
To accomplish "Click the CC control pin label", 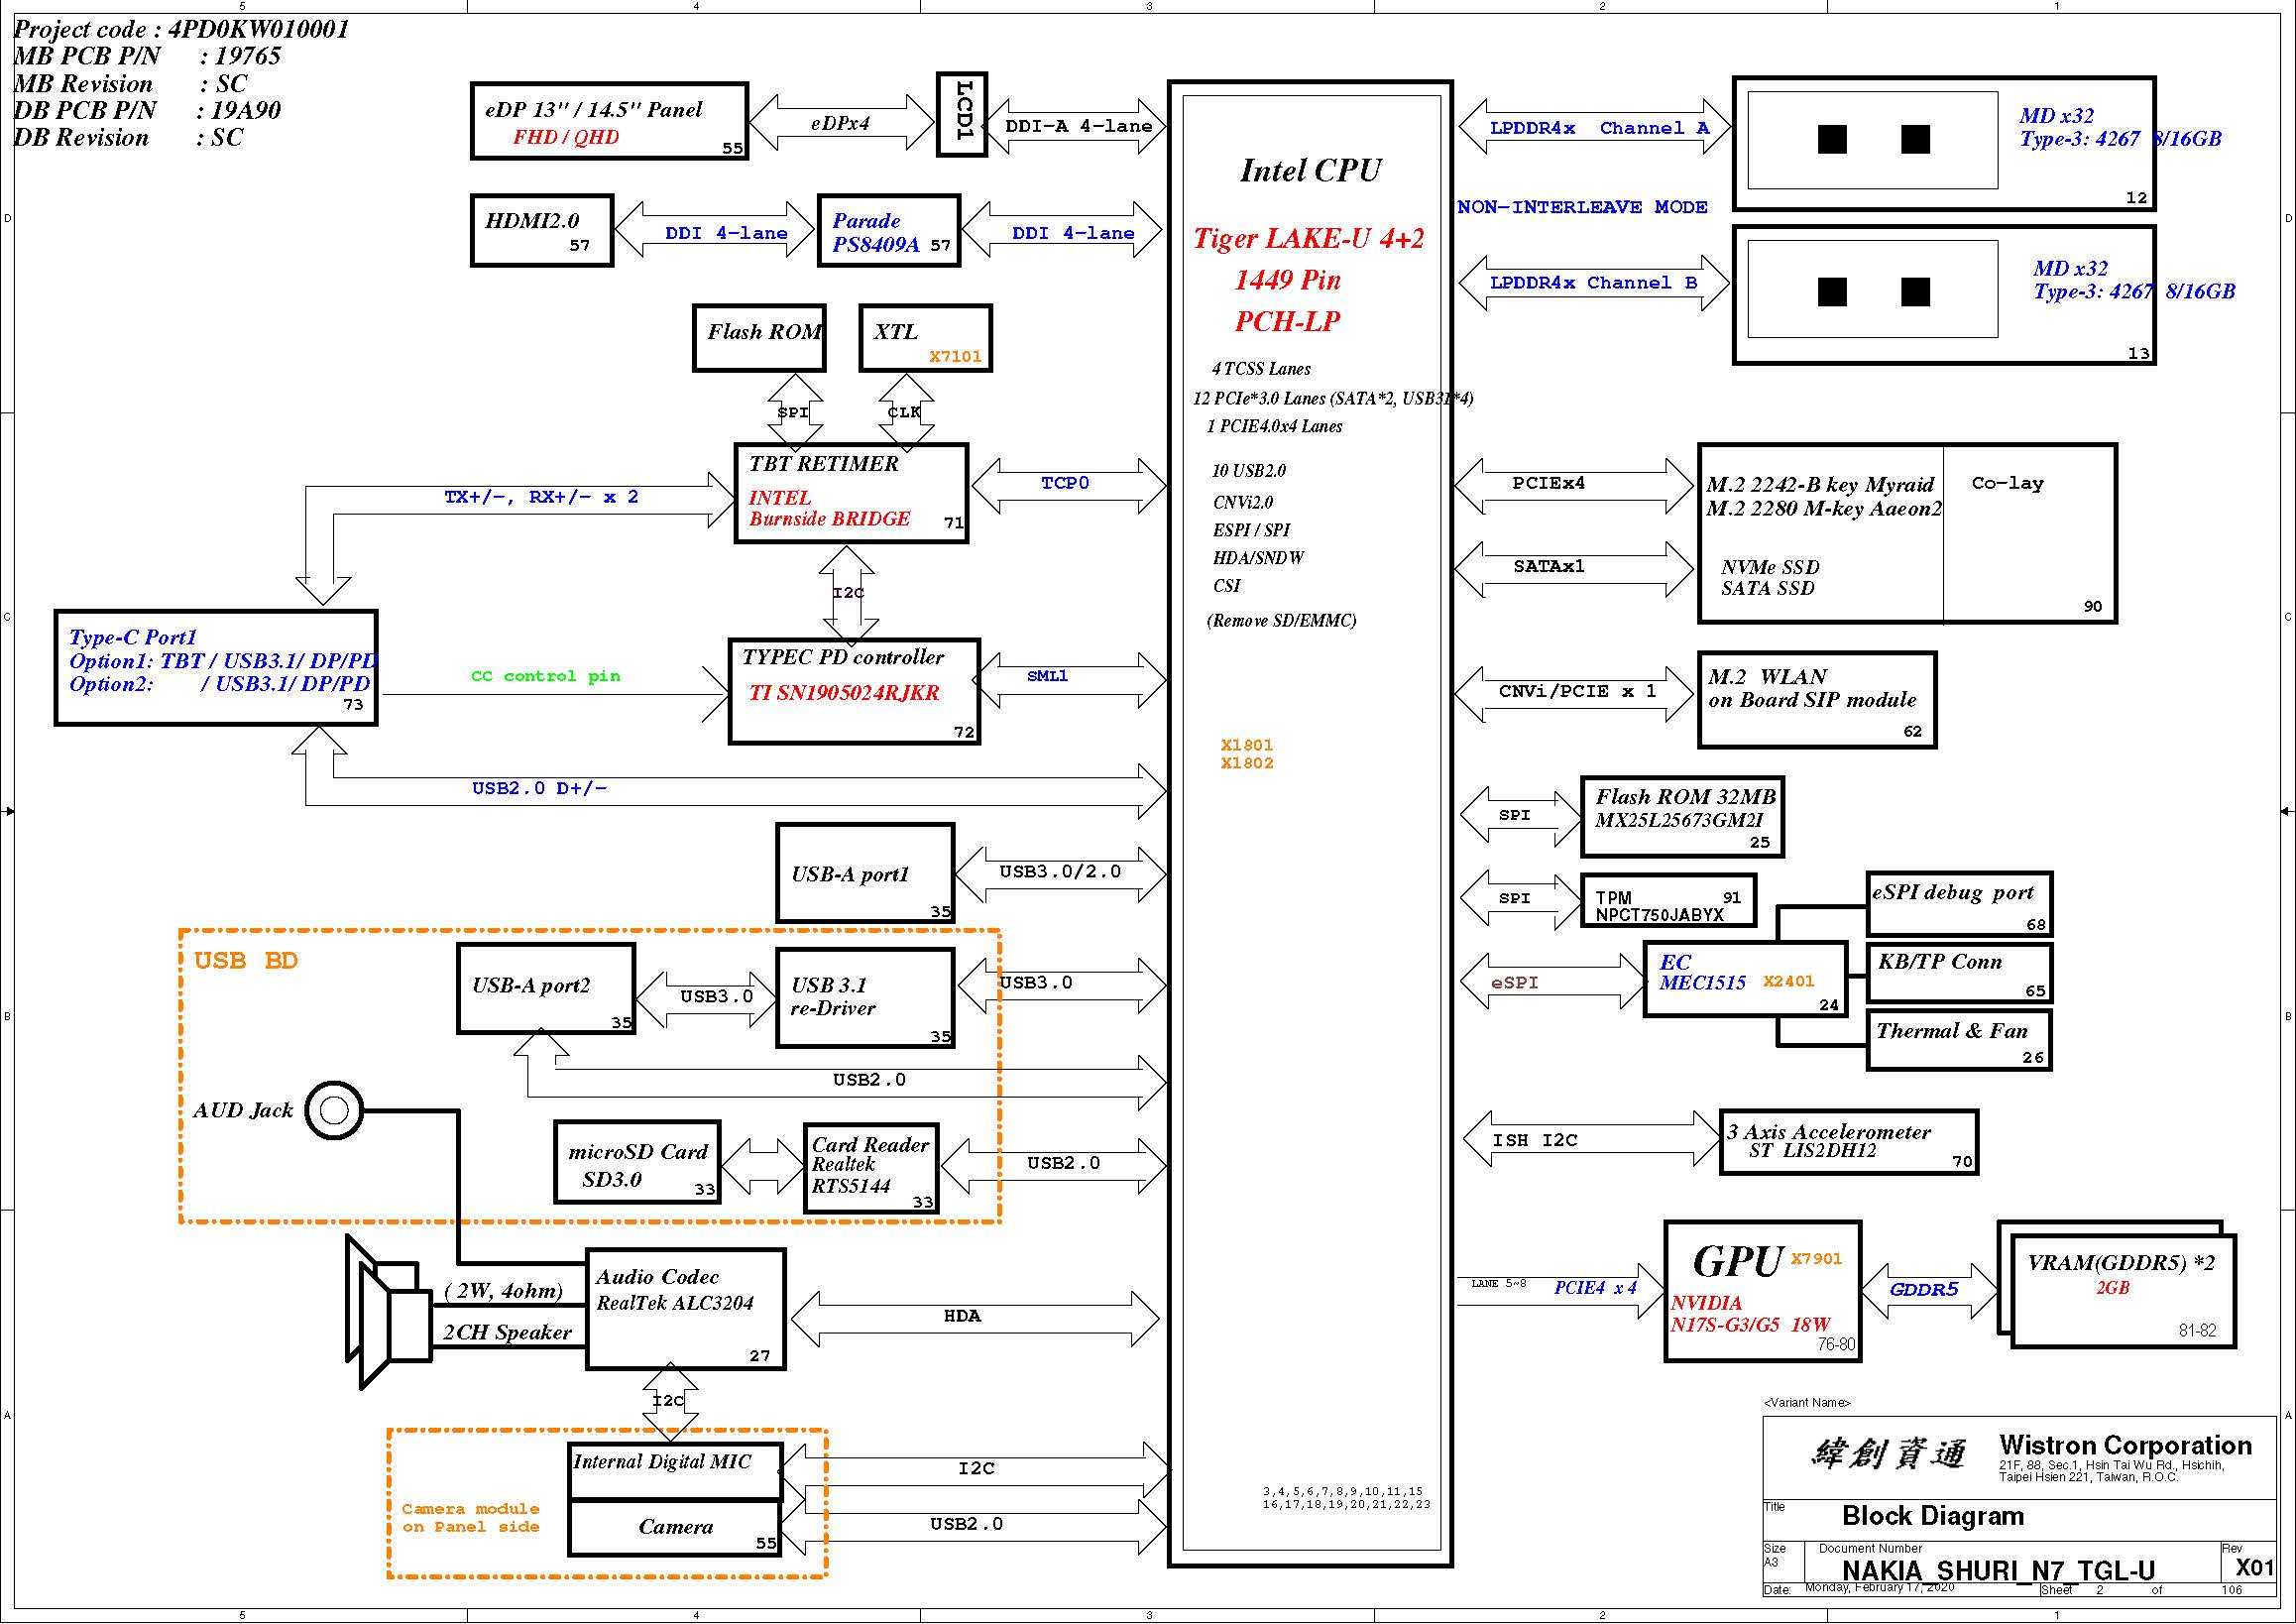I will tap(546, 677).
